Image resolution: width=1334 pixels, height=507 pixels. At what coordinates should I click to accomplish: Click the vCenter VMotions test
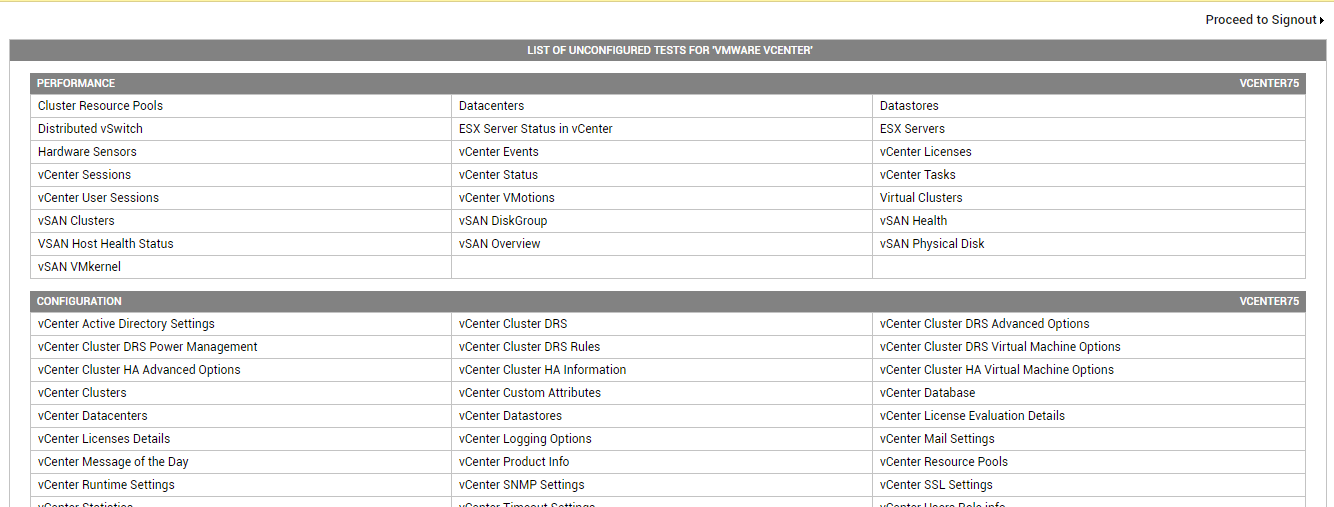(x=506, y=198)
